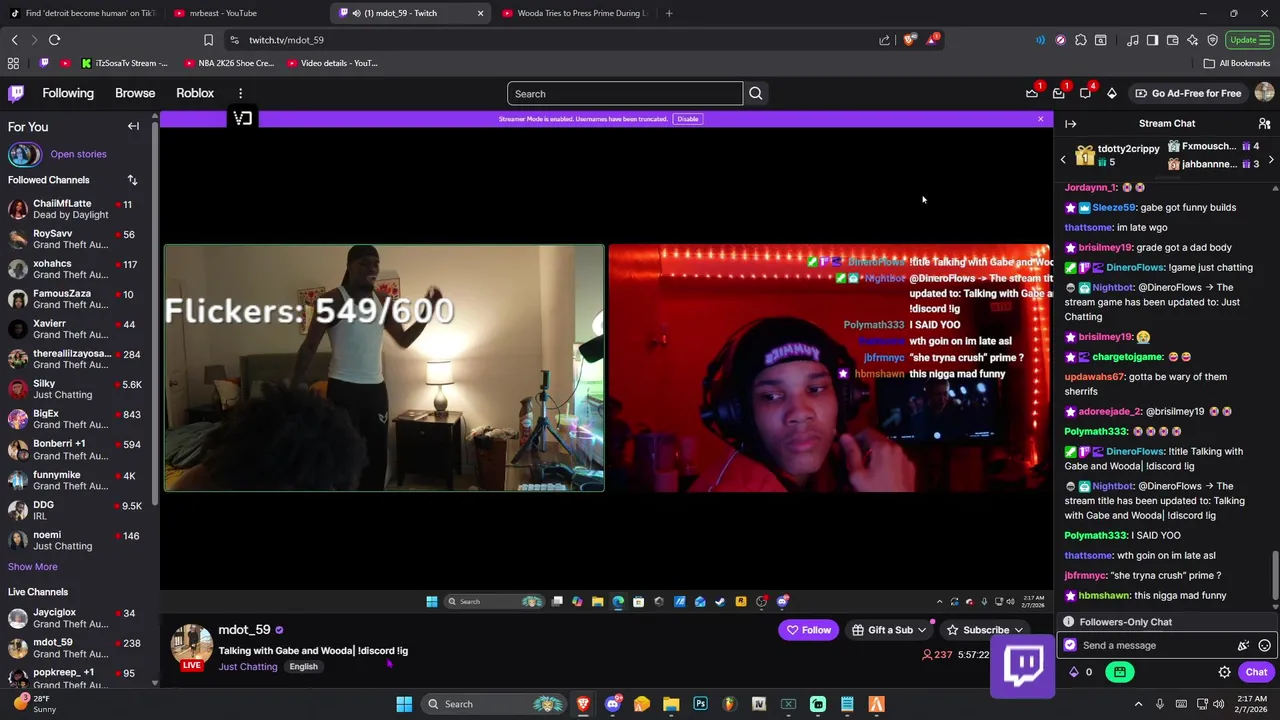Open All Bookmarks folder
Viewport: 1280px width, 720px height.
pos(1237,63)
